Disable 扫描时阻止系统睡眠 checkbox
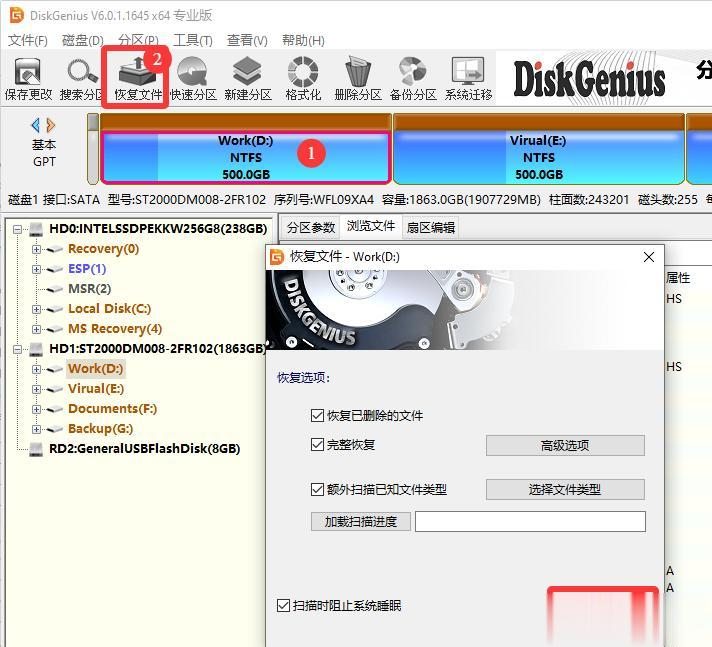The width and height of the screenshot is (712, 647). (x=283, y=605)
